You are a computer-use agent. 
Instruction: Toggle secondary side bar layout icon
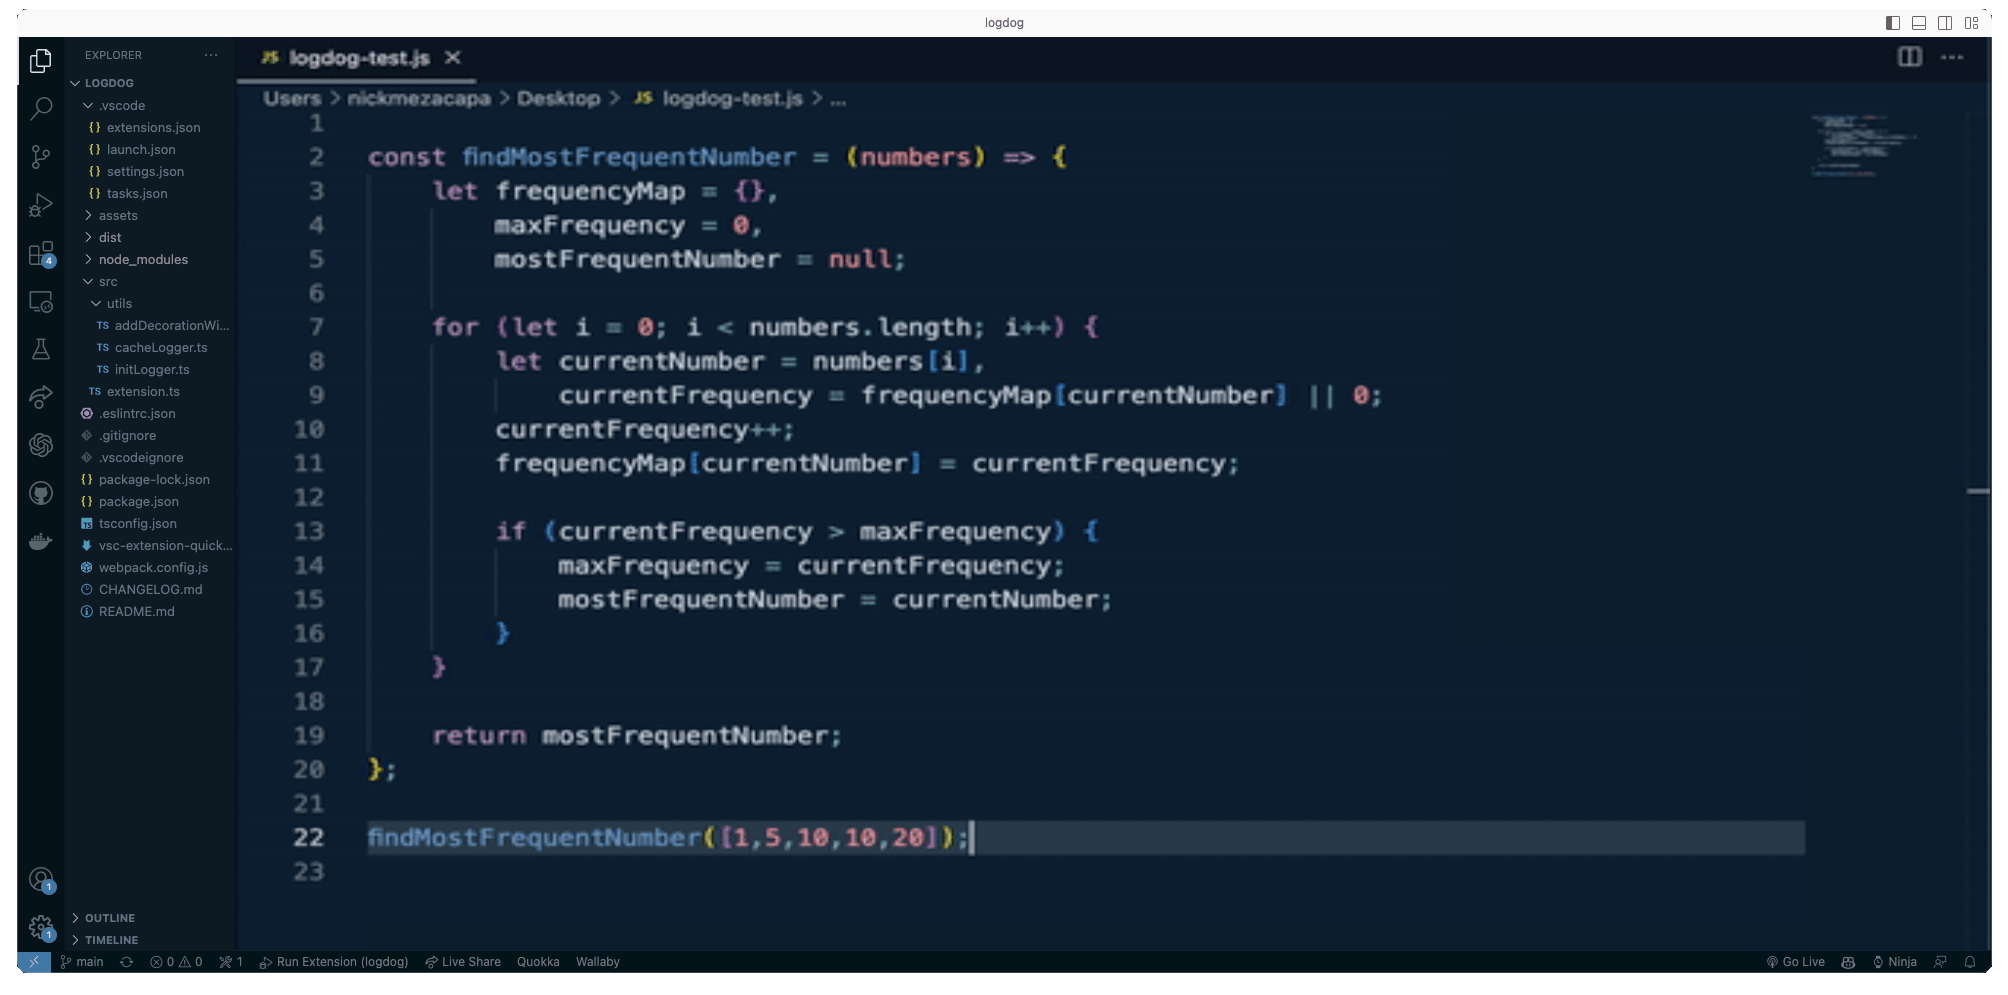[1945, 23]
